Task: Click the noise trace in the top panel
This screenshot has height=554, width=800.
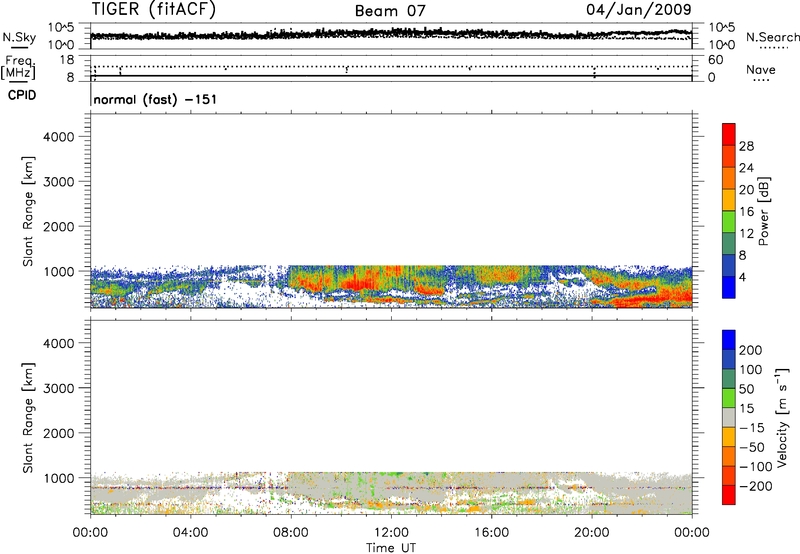Action: click(391, 34)
